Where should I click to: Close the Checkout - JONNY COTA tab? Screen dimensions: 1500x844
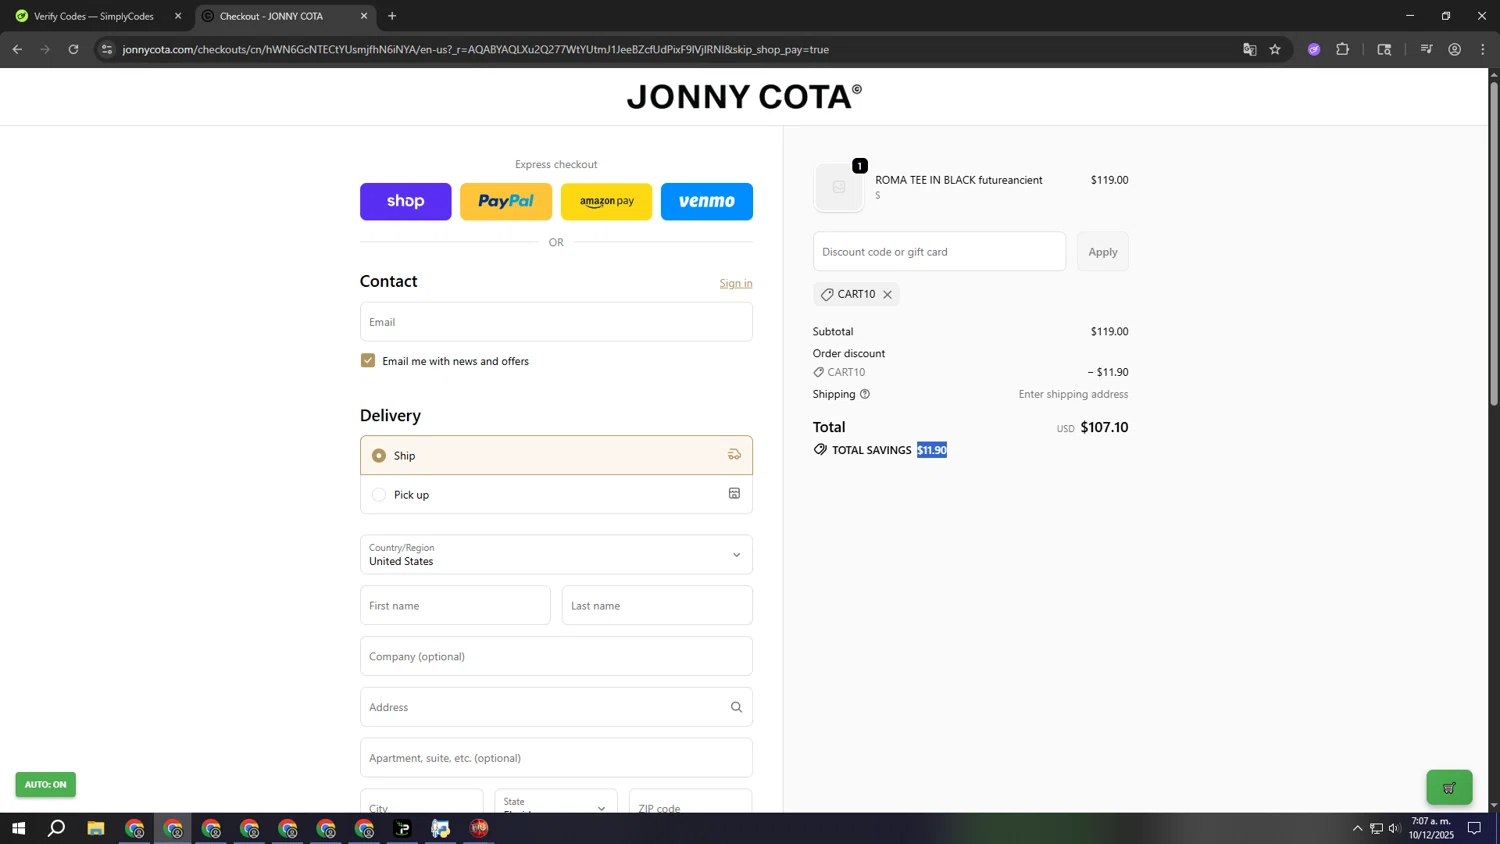(x=364, y=16)
